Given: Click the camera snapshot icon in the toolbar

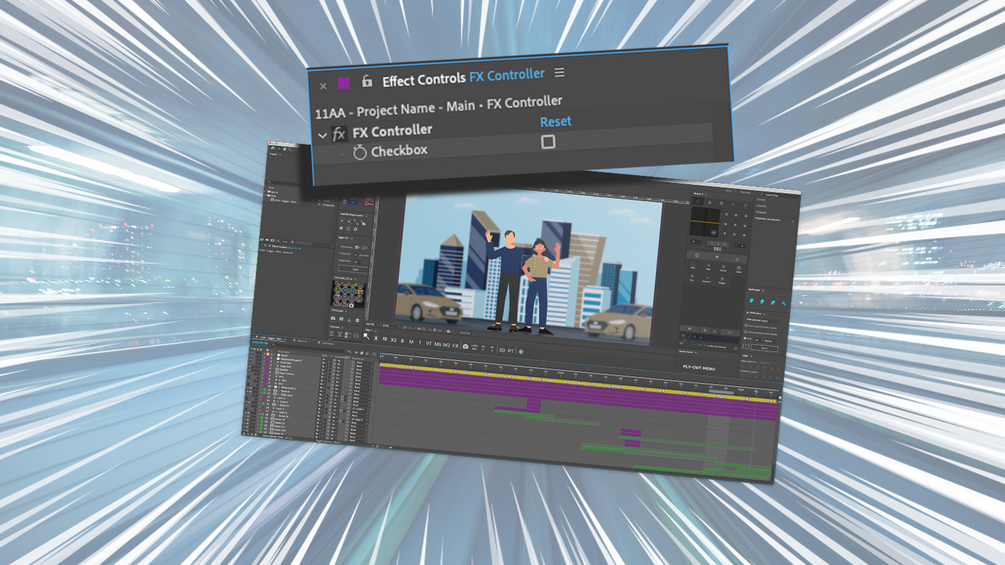Looking at the screenshot, I should pos(465,347).
